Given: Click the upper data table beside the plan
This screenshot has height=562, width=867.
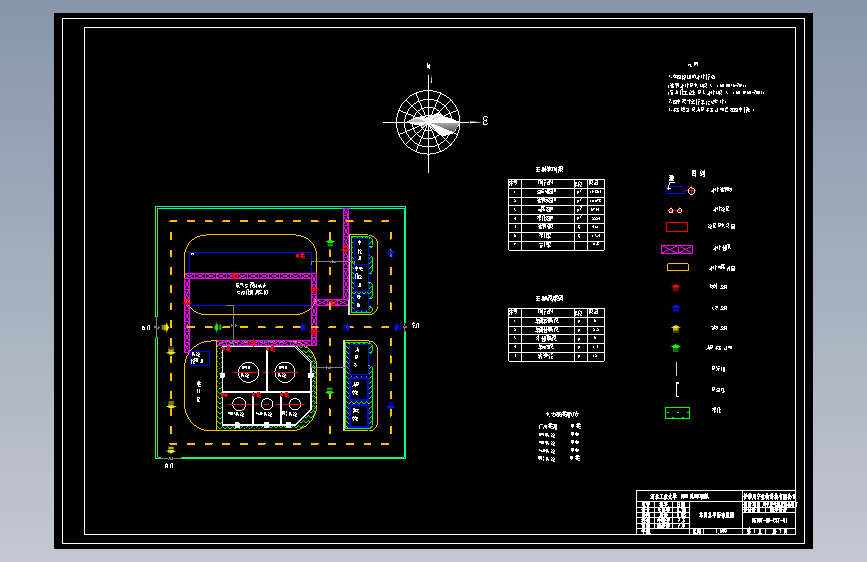Looking at the screenshot, I should (556, 215).
